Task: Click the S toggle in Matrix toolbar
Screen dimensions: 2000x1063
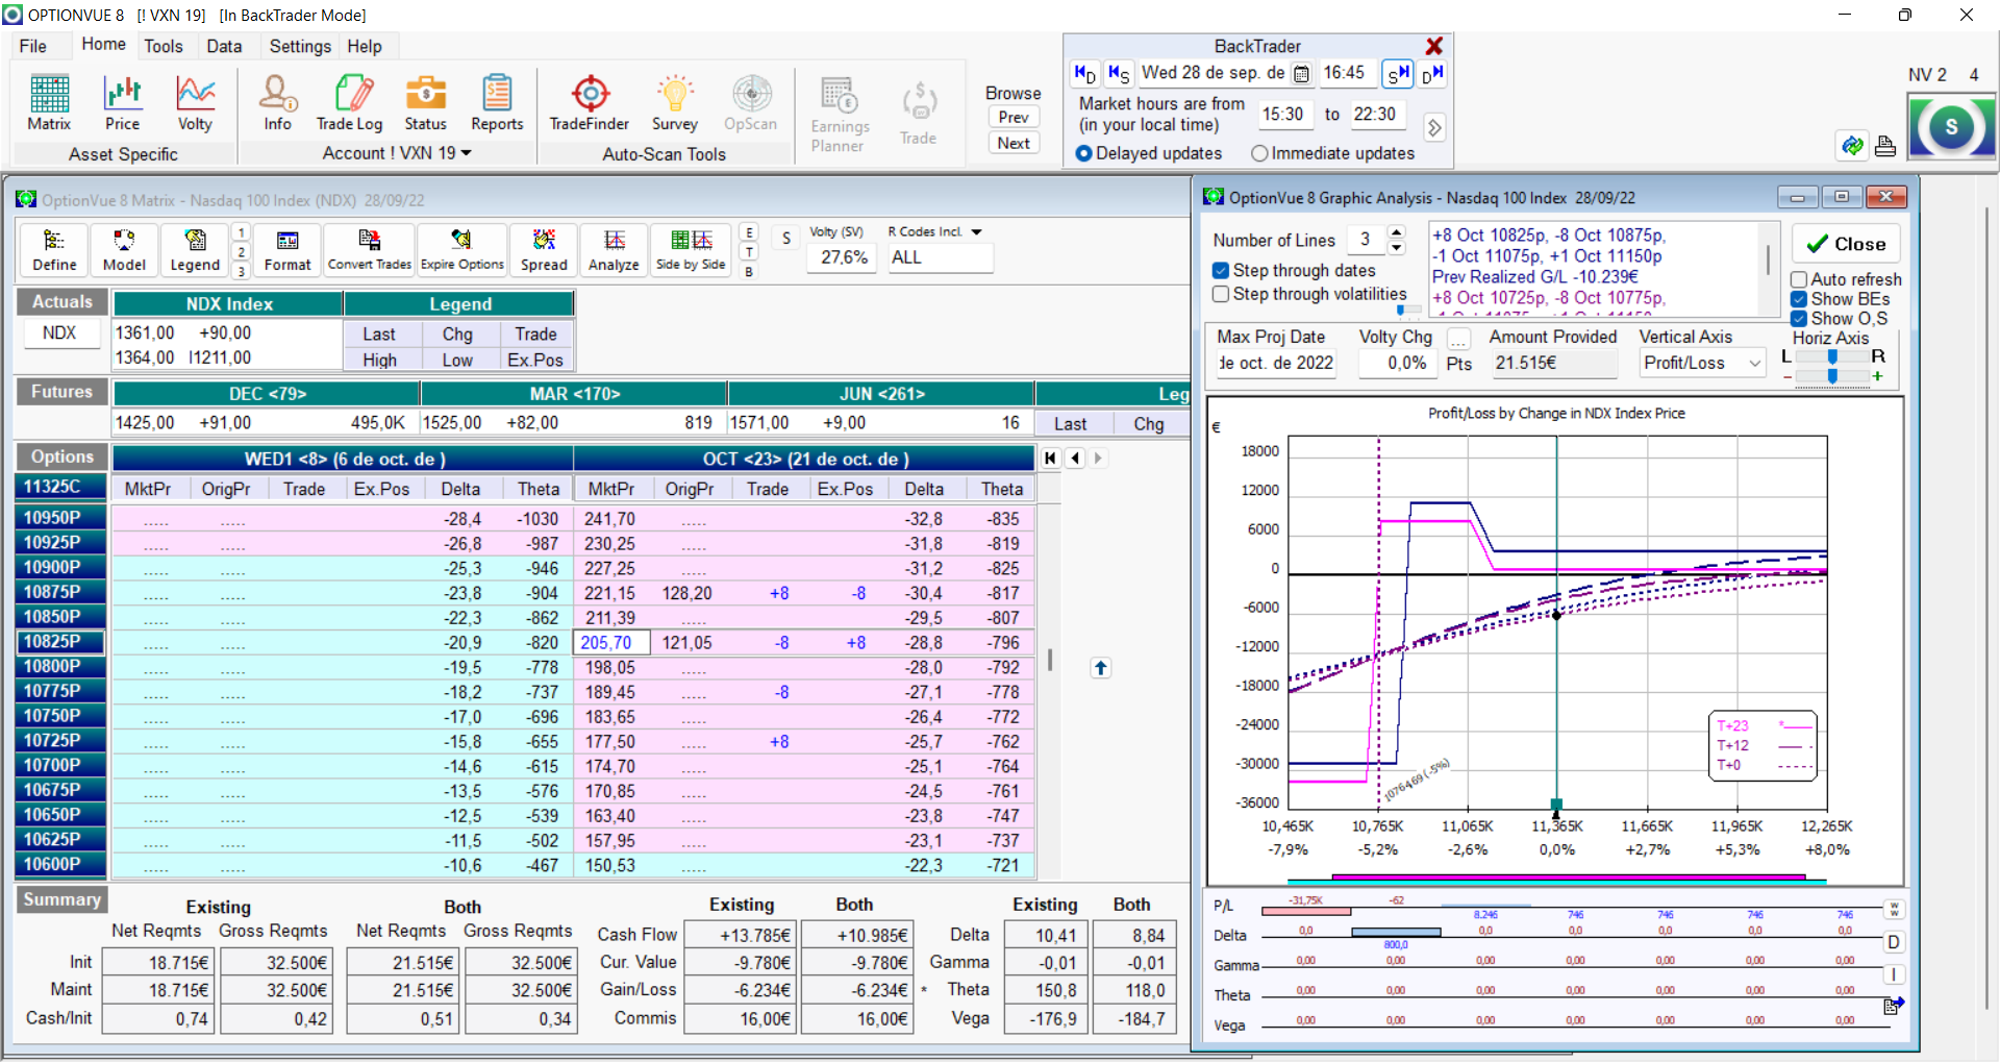Action: [x=786, y=239]
